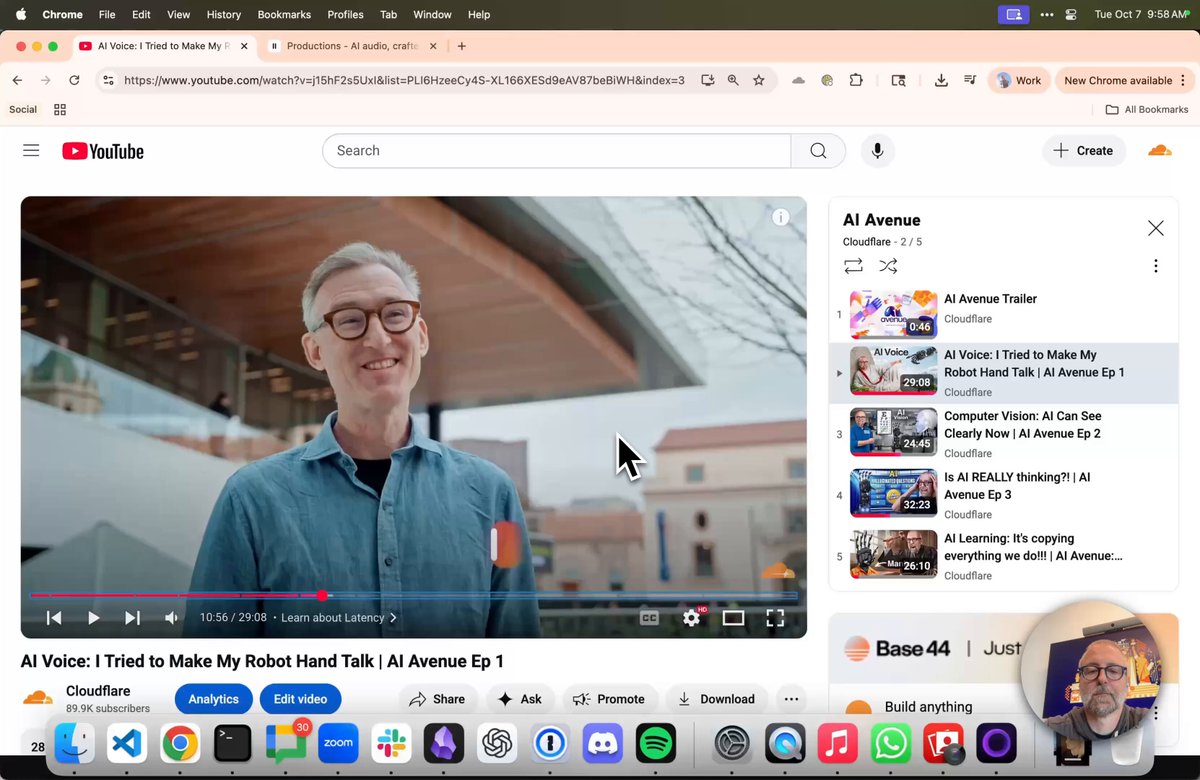Skip to the previous playlist video

pos(54,618)
